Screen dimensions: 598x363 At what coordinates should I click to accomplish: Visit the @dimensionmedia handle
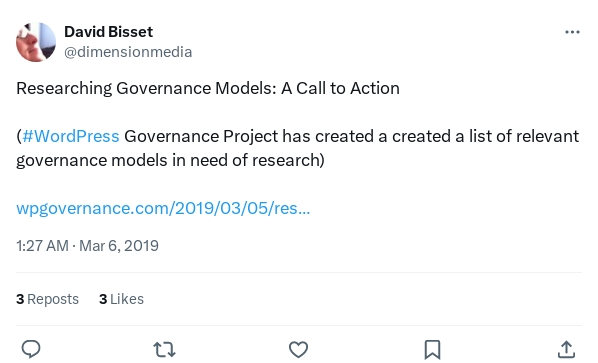[x=128, y=52]
